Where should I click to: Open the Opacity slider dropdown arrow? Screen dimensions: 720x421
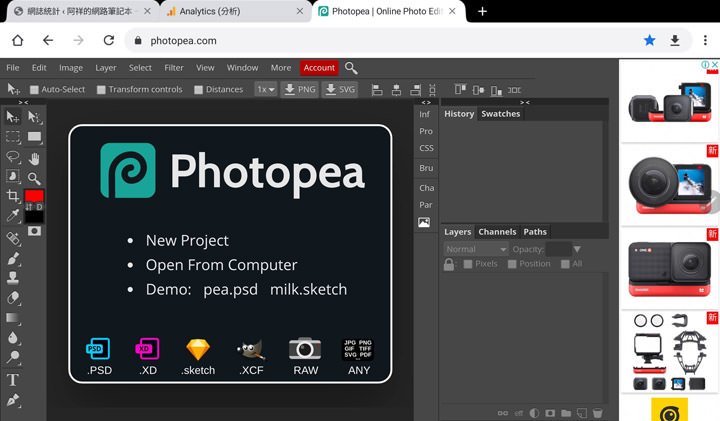coord(577,249)
